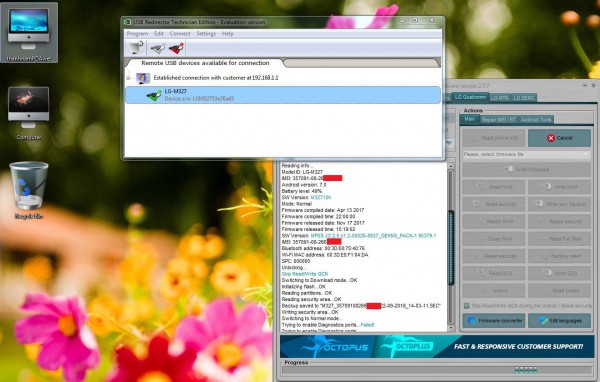Select the Main actions tab

470,119
